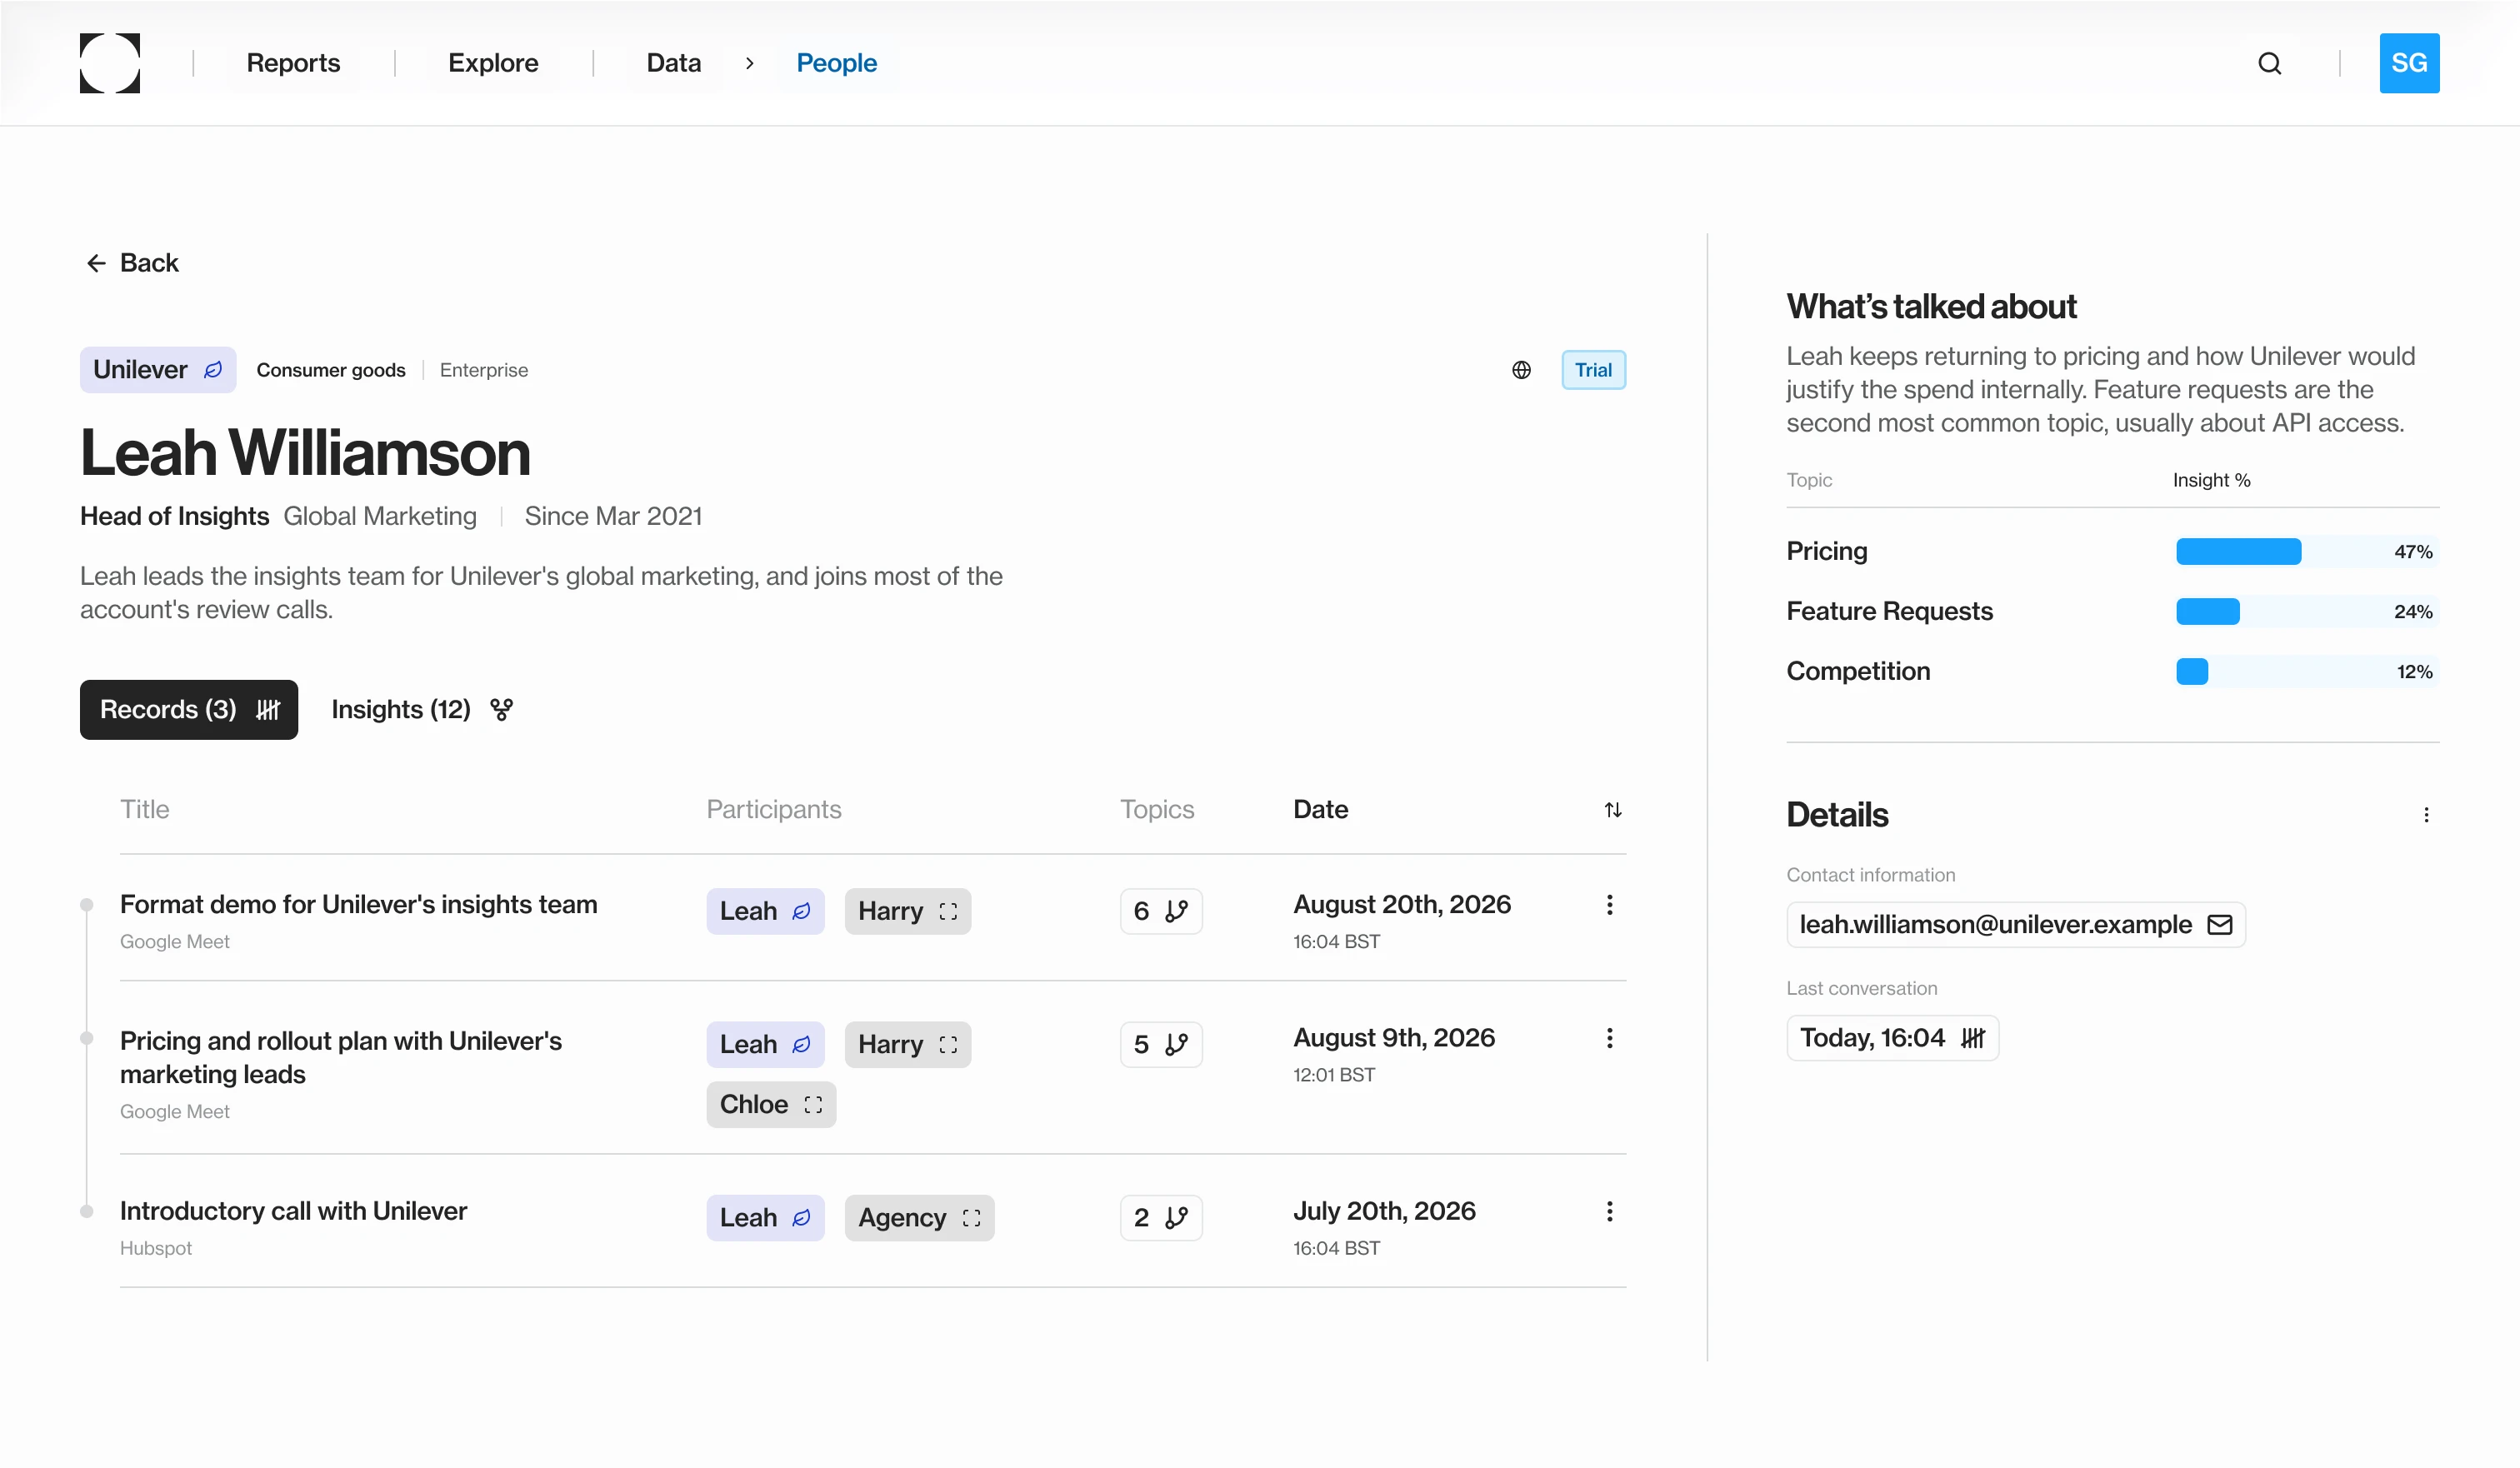Switch to the Records (3) tab
The image size is (2520, 1468).
189,710
